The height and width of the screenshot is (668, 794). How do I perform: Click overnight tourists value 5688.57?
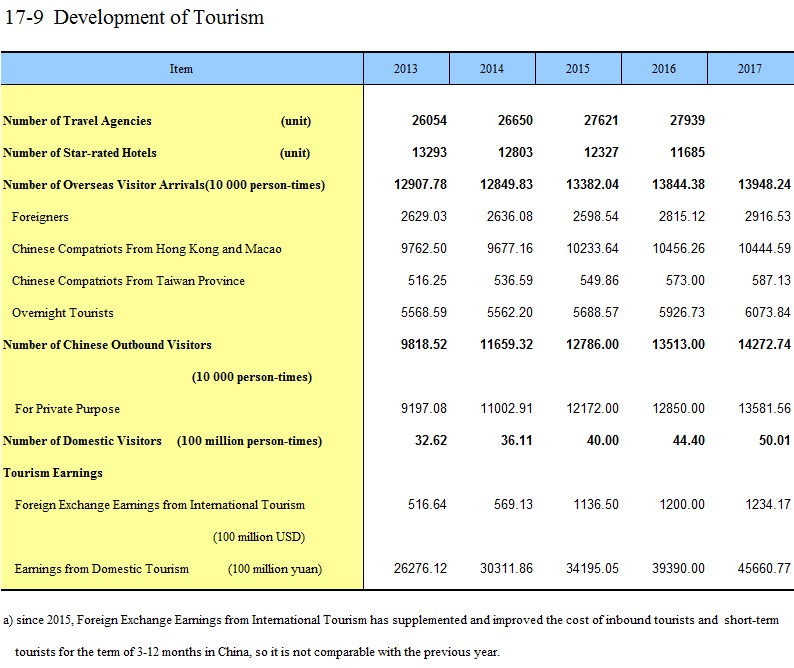coord(596,312)
